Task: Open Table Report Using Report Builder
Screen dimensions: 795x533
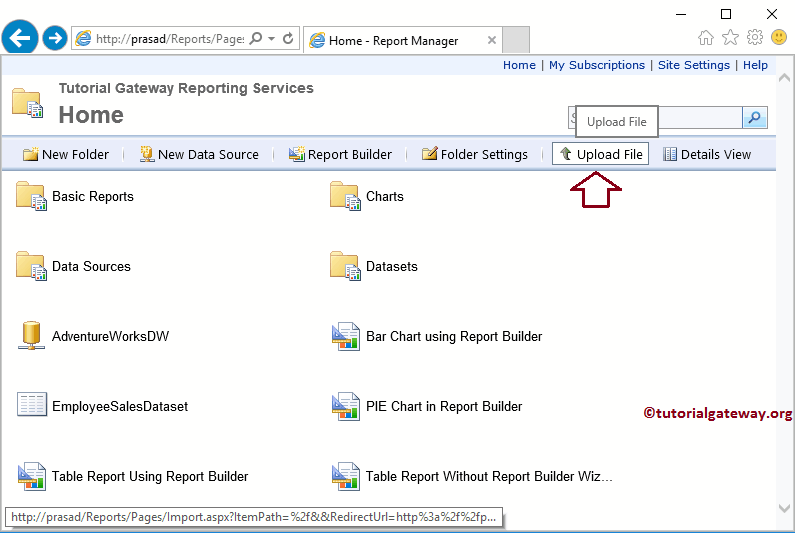Action: coord(150,476)
